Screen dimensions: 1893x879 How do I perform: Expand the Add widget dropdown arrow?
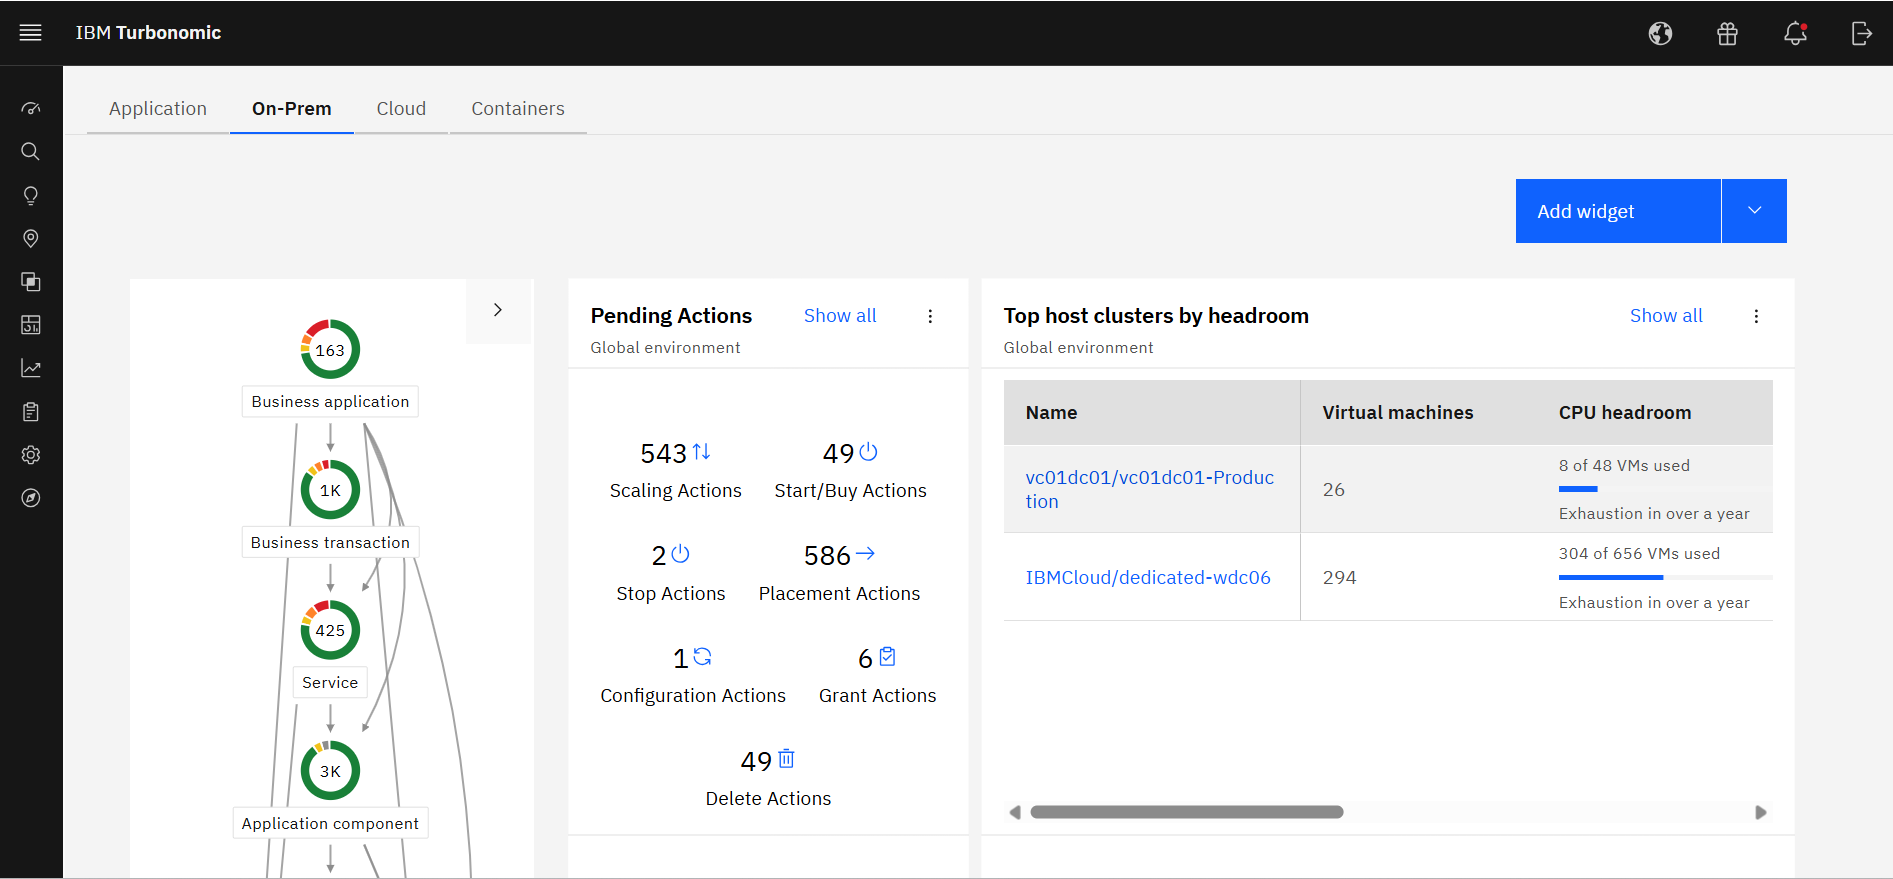click(x=1754, y=211)
